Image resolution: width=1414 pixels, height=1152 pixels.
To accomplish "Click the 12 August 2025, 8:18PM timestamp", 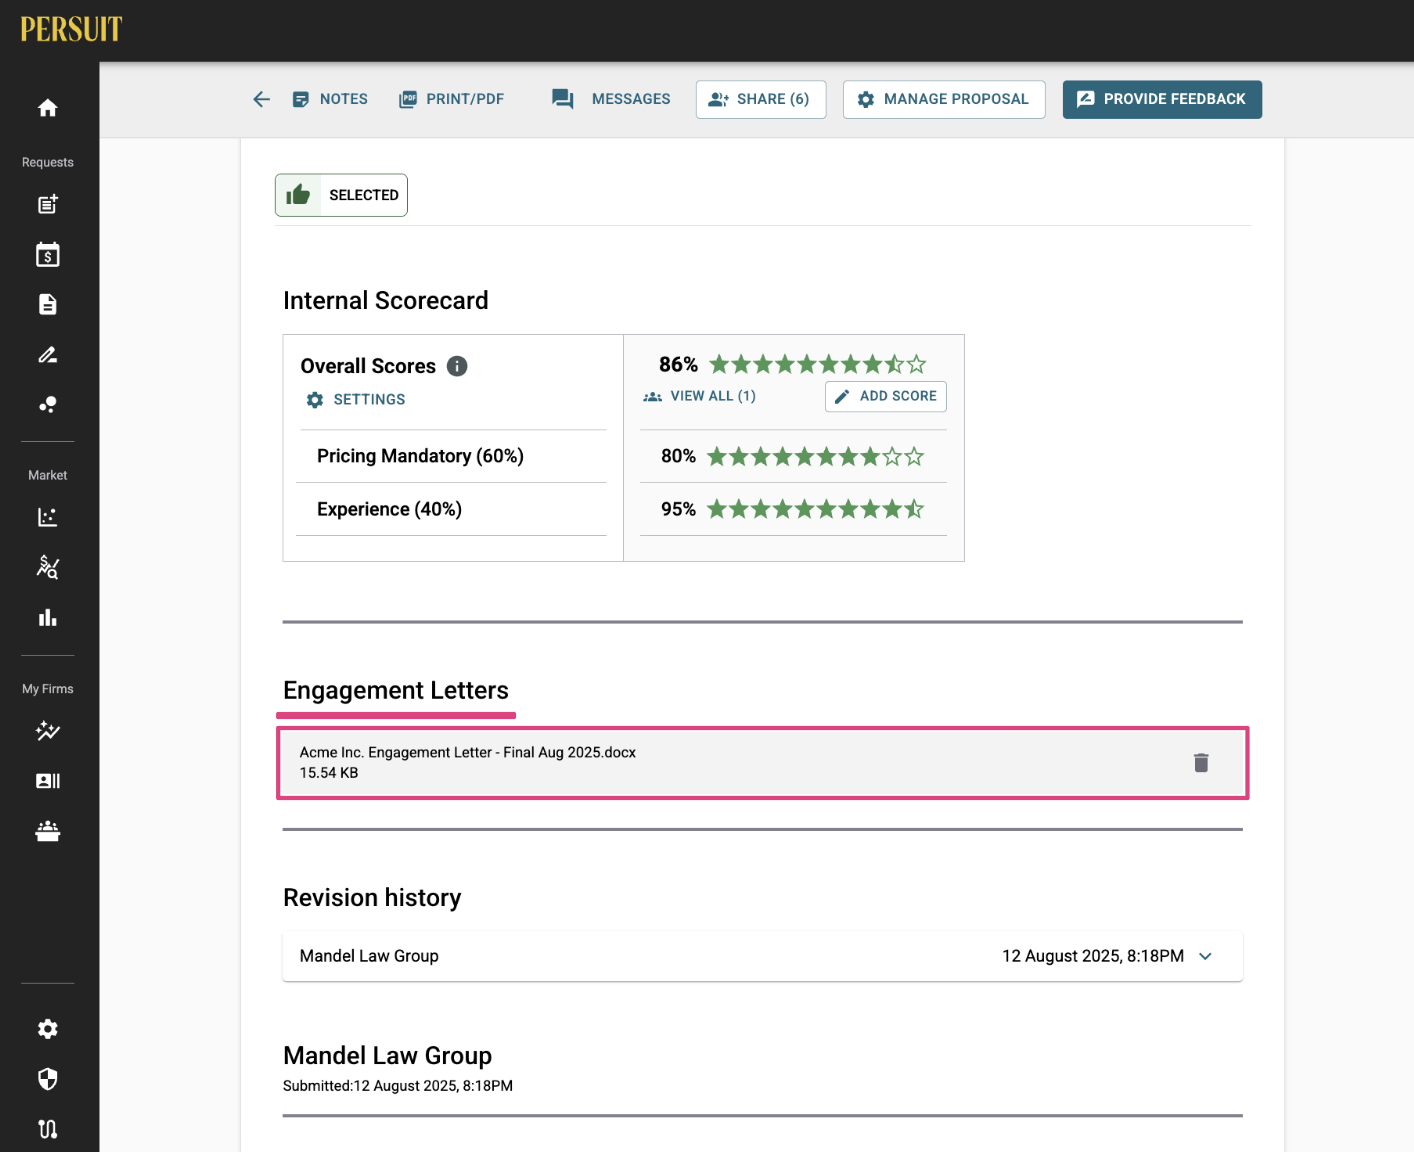I will point(1093,956).
